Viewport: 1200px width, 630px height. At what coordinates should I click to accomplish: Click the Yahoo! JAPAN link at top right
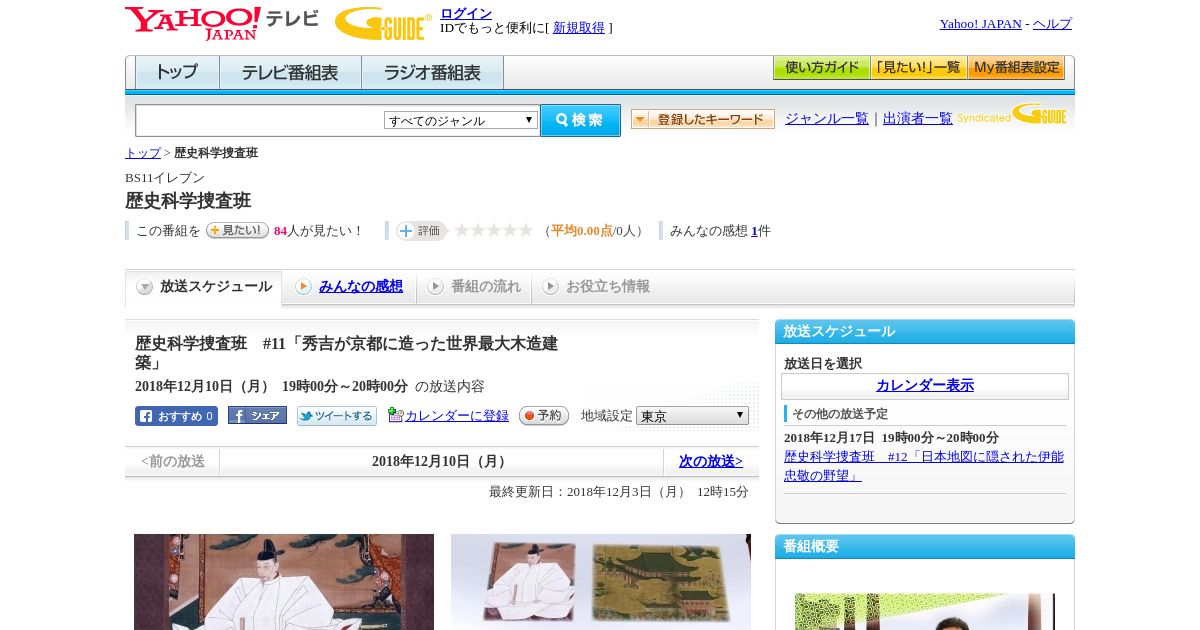tap(981, 24)
